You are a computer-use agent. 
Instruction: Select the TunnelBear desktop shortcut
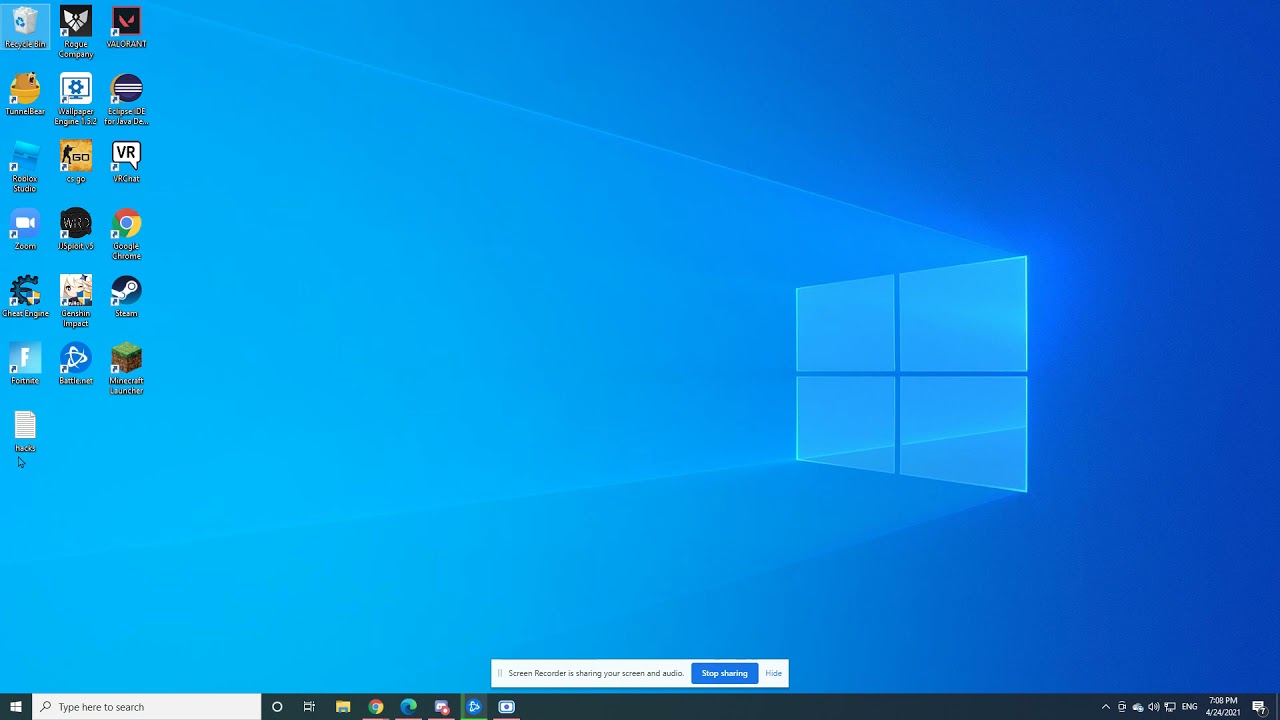coord(25,95)
